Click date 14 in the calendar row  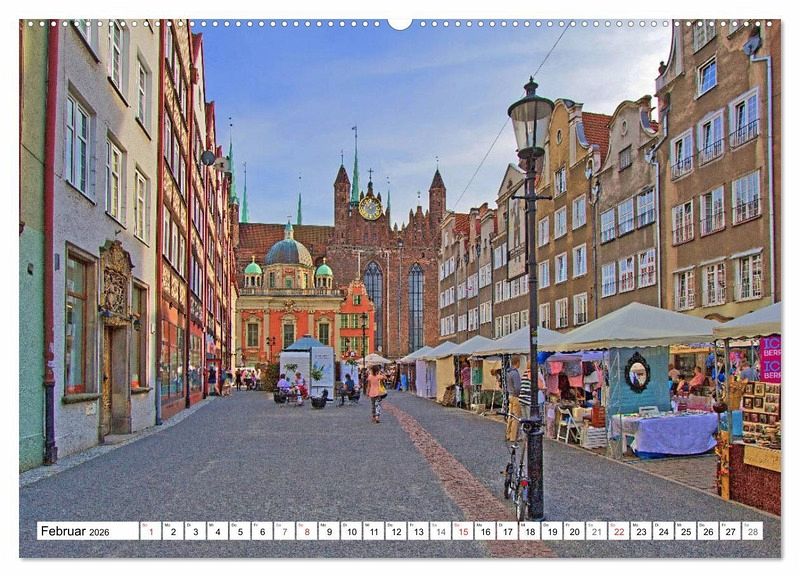[x=440, y=531]
